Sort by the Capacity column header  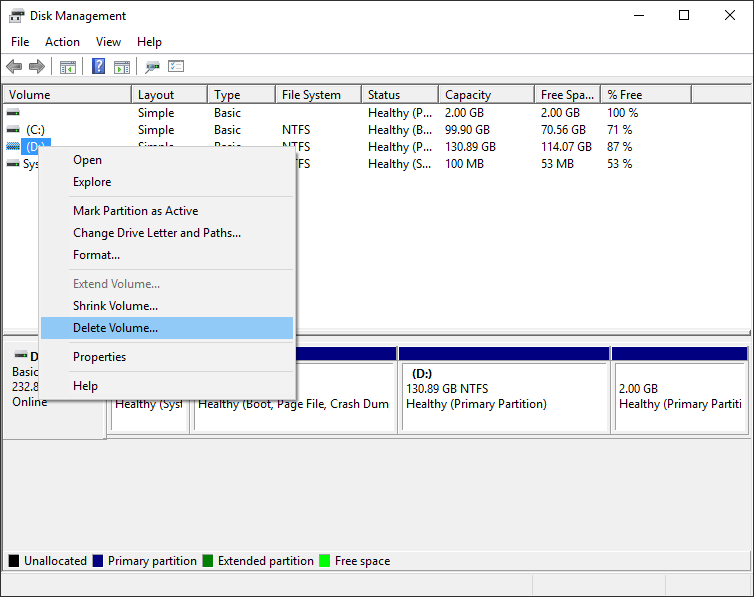tap(467, 95)
